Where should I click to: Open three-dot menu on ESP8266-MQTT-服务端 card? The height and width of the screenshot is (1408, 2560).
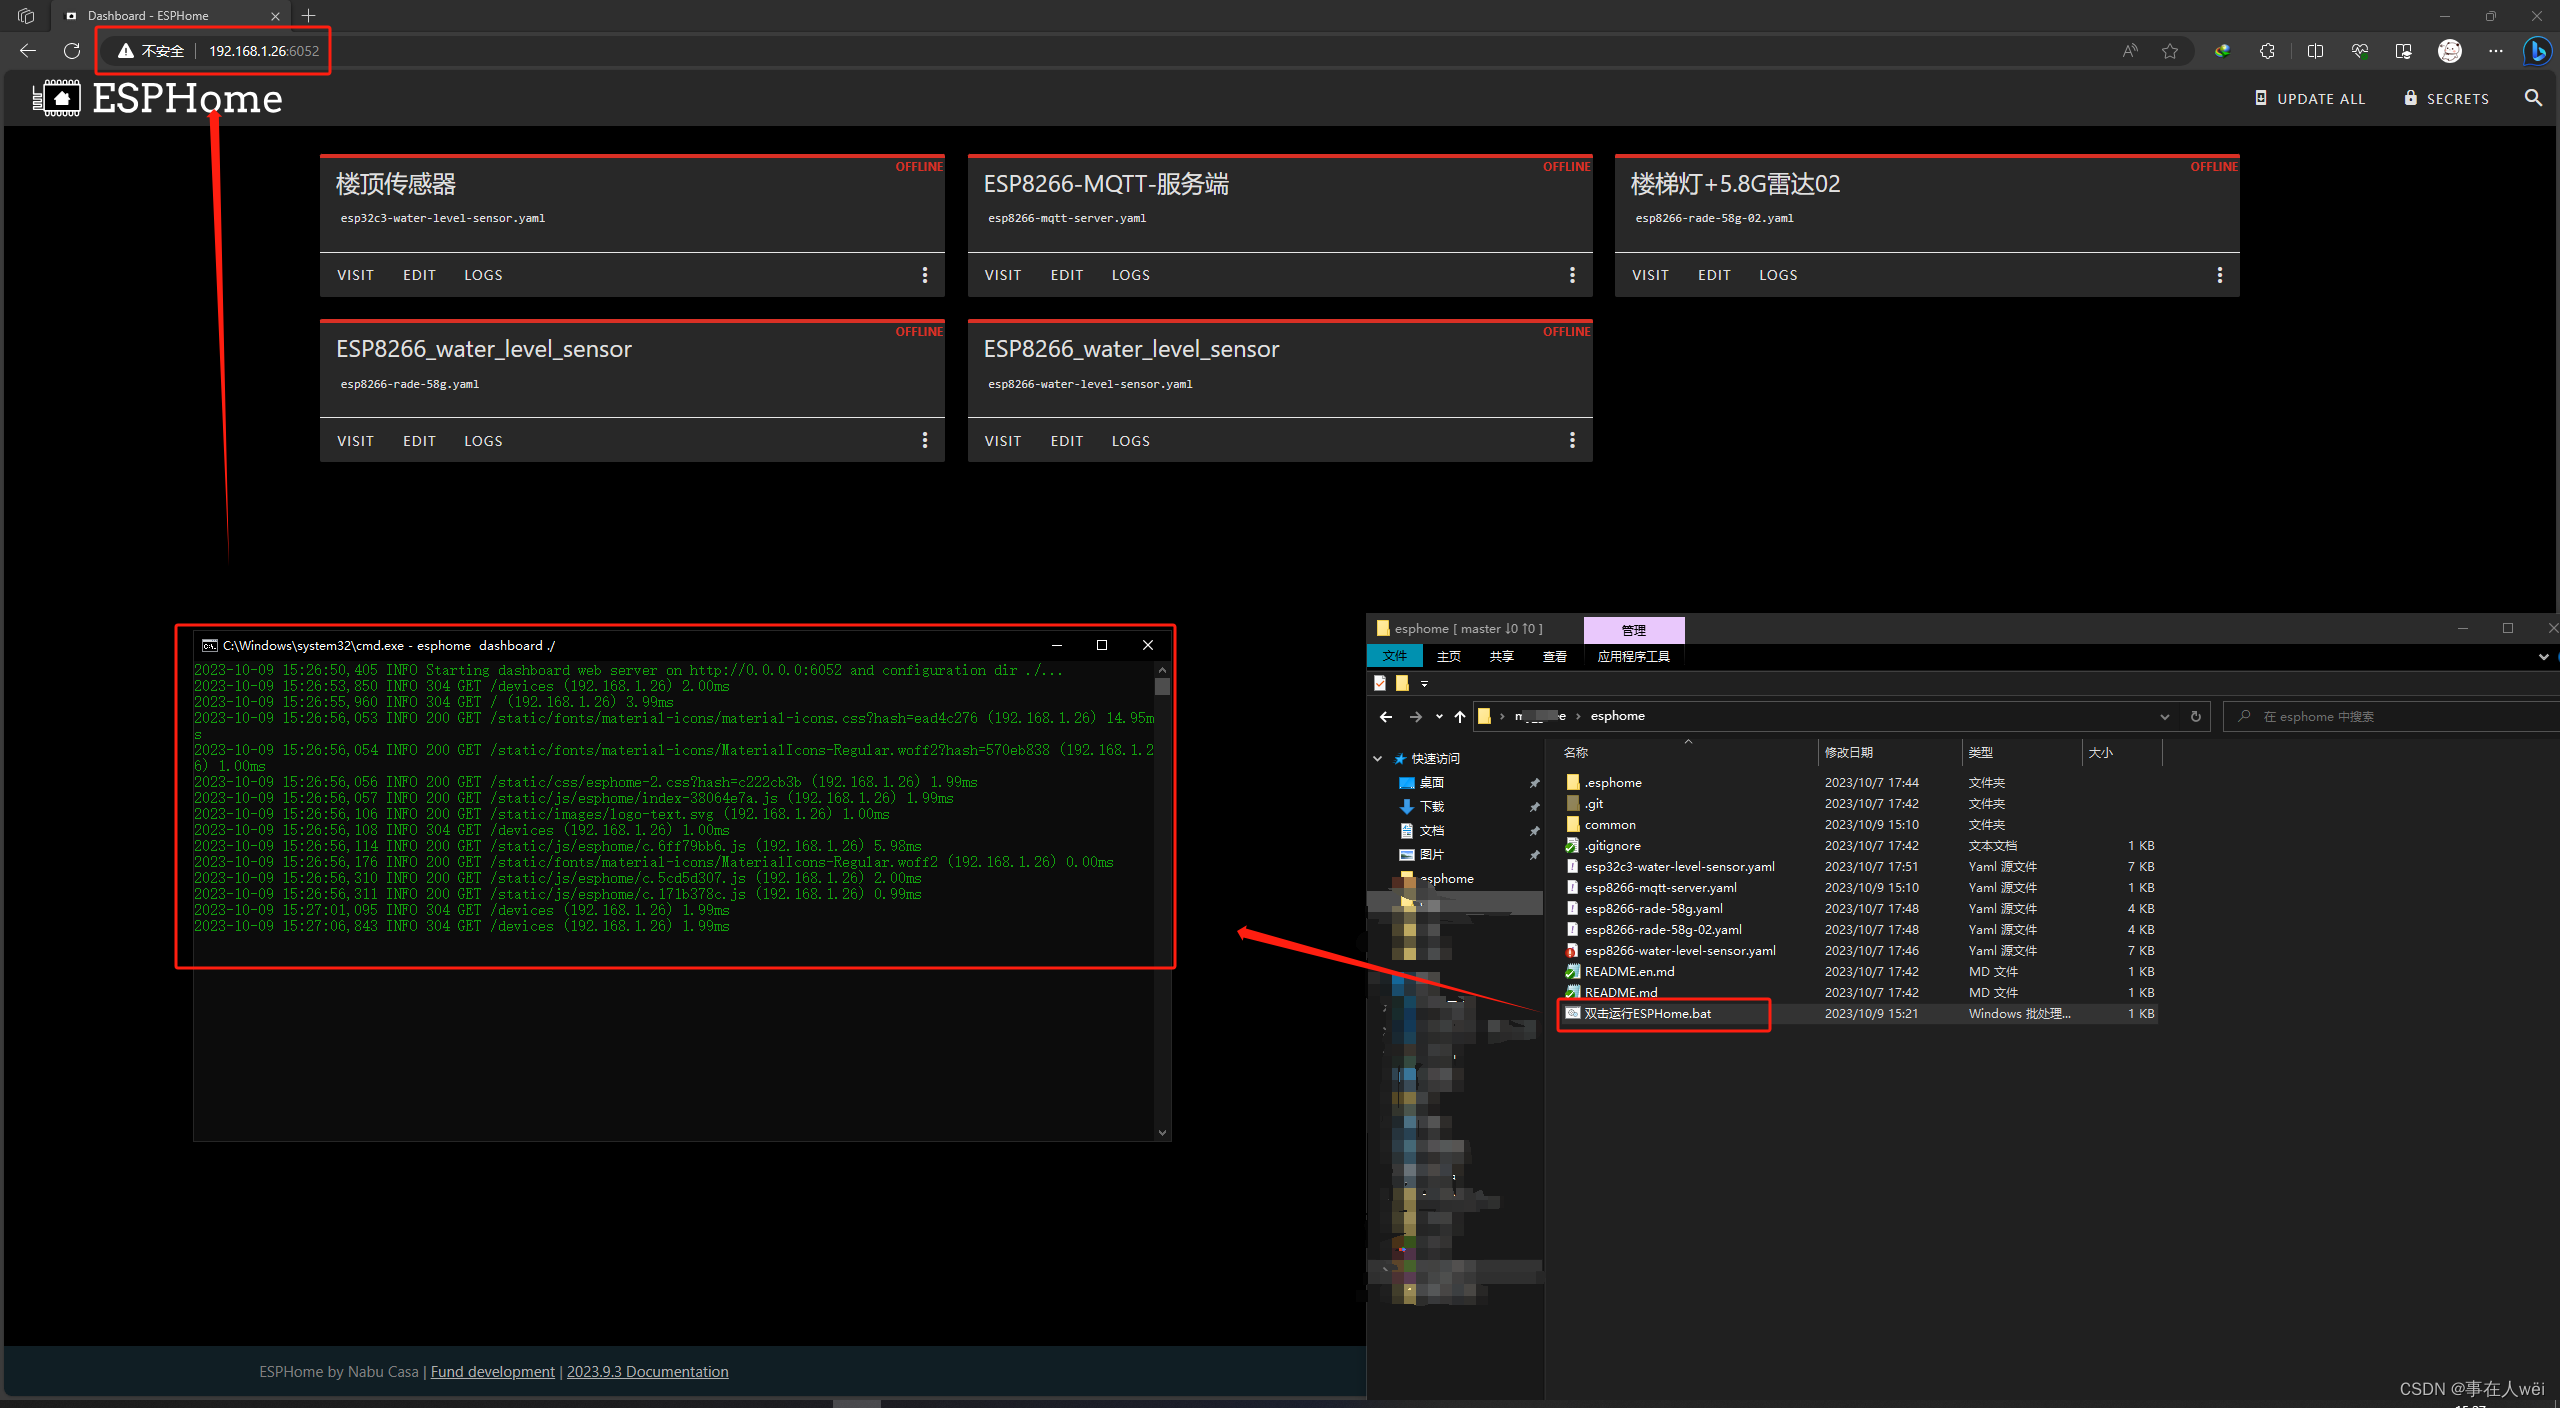pyautogui.click(x=1572, y=275)
